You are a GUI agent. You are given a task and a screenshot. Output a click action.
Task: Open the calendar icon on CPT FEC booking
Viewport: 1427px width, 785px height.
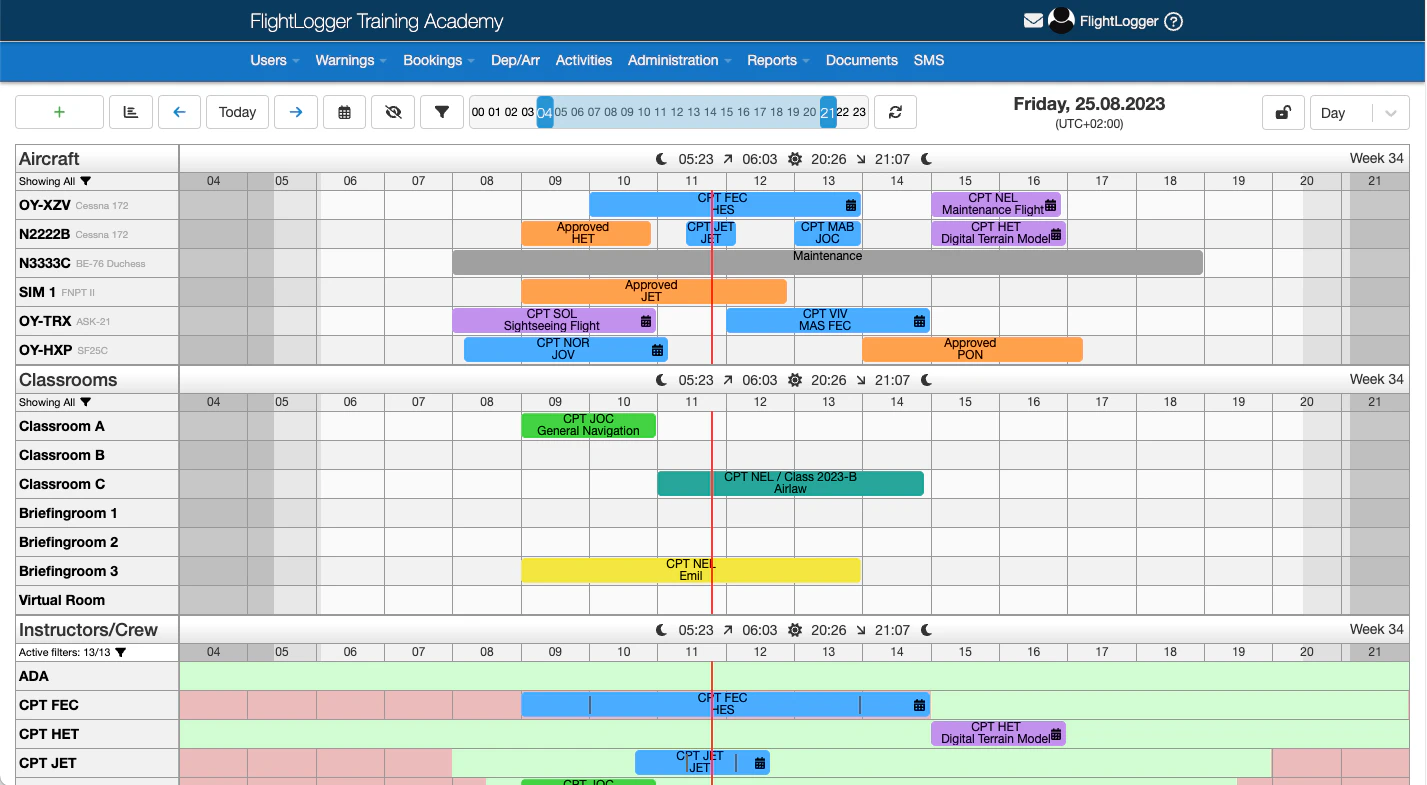point(851,204)
